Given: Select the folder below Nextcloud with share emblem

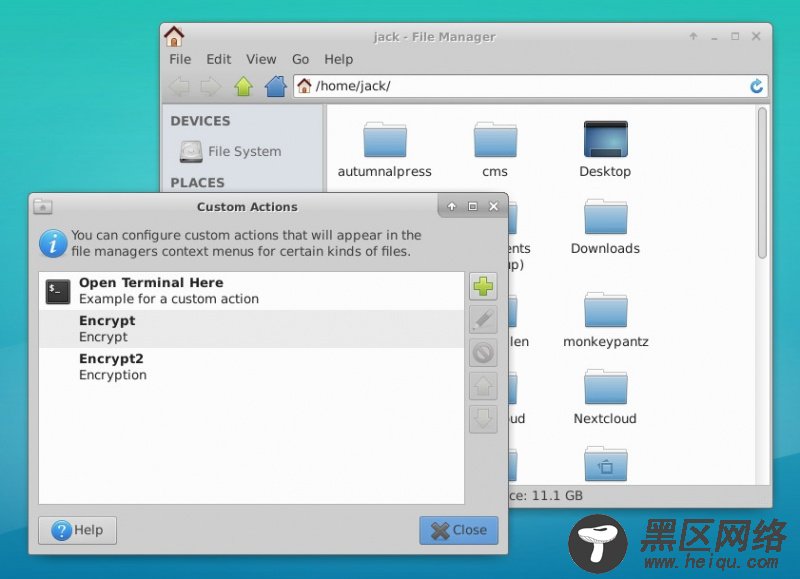Looking at the screenshot, I should (606, 464).
